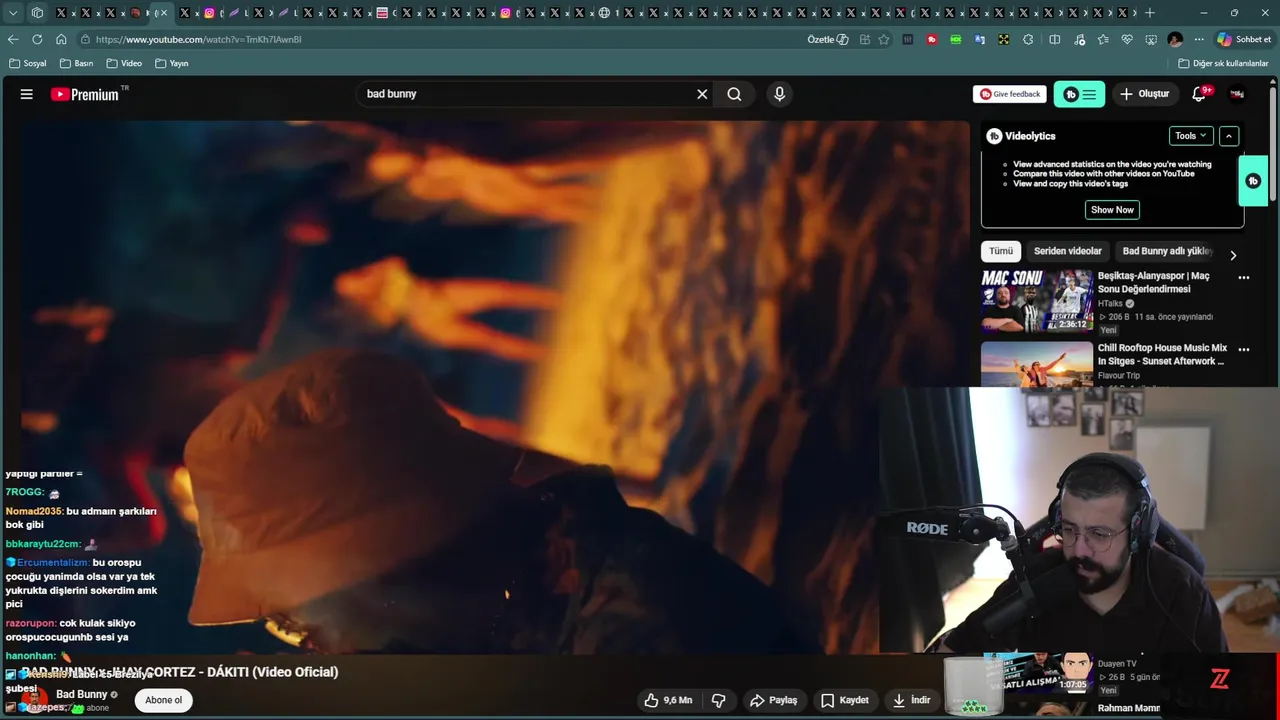Bookmark page with the star icon
The height and width of the screenshot is (720, 1280).
coord(884,39)
